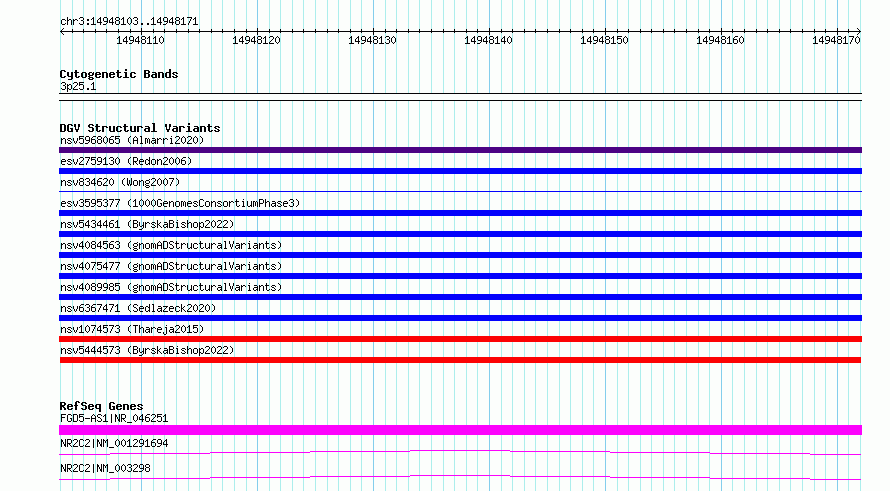Click ruler position 14948130

372,40
